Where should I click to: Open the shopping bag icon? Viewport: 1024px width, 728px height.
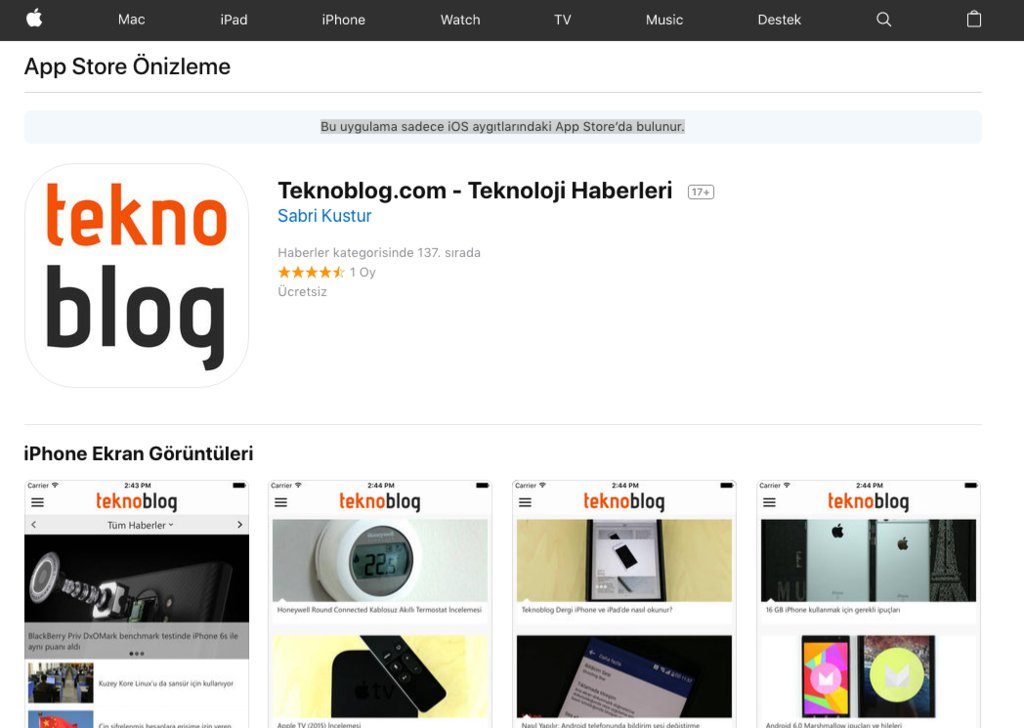click(974, 19)
